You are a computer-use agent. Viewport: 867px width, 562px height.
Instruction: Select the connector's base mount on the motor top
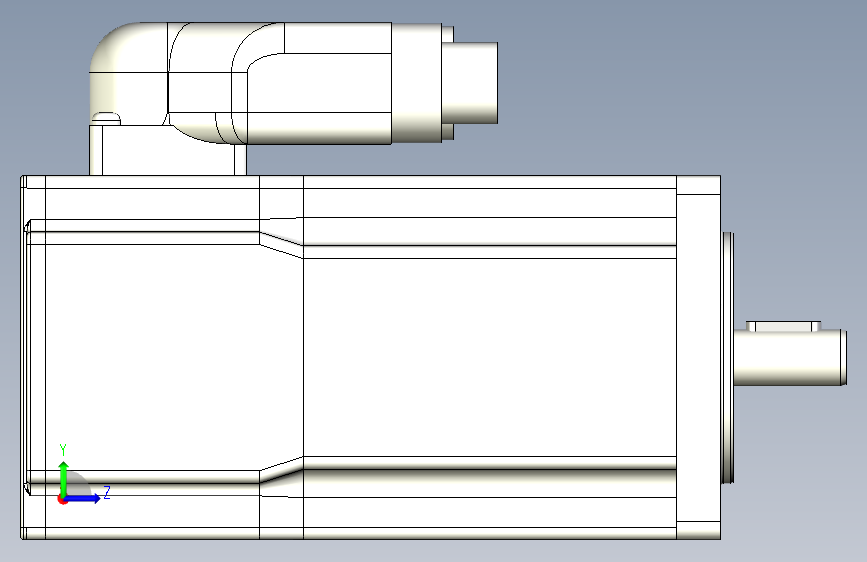click(x=168, y=150)
